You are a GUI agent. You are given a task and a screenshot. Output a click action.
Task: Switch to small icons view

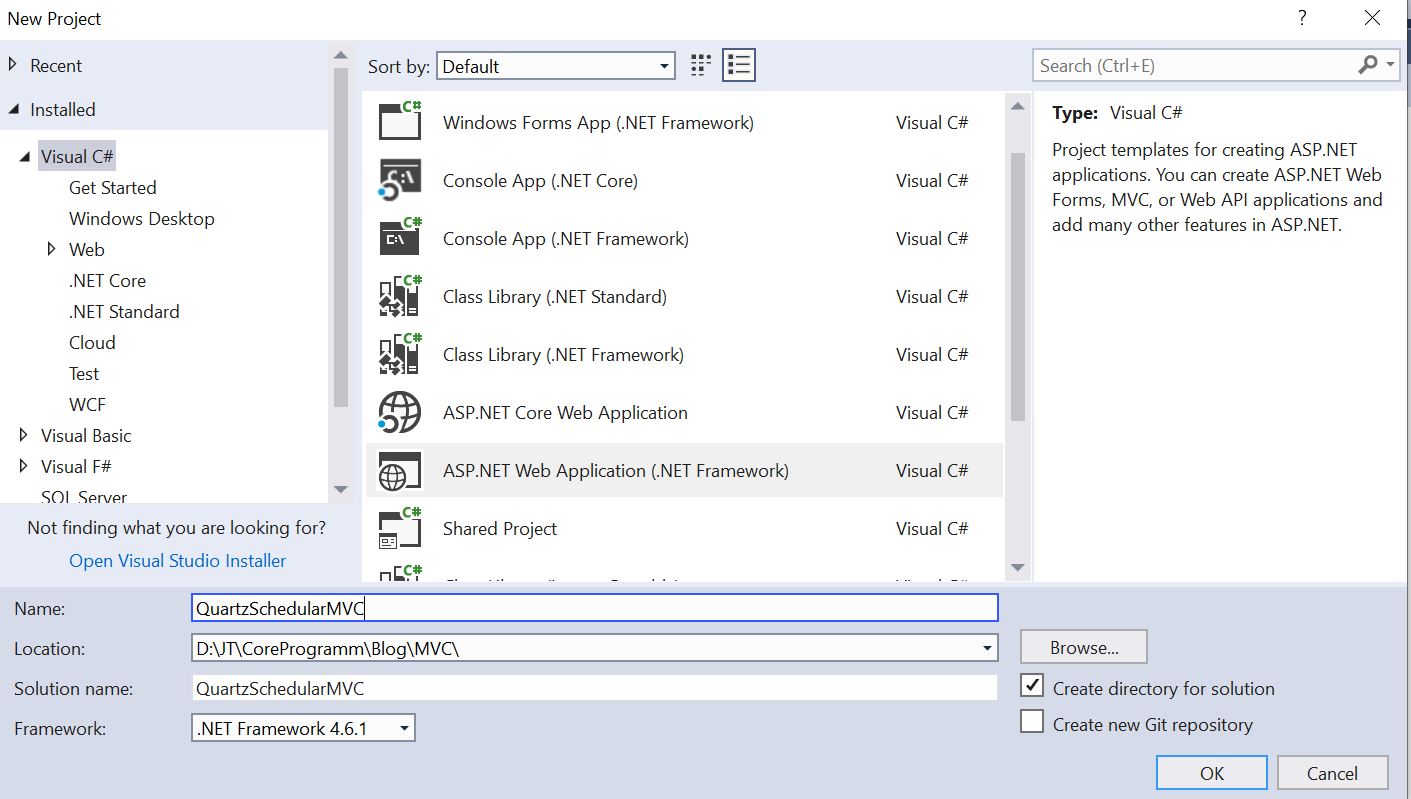click(700, 64)
